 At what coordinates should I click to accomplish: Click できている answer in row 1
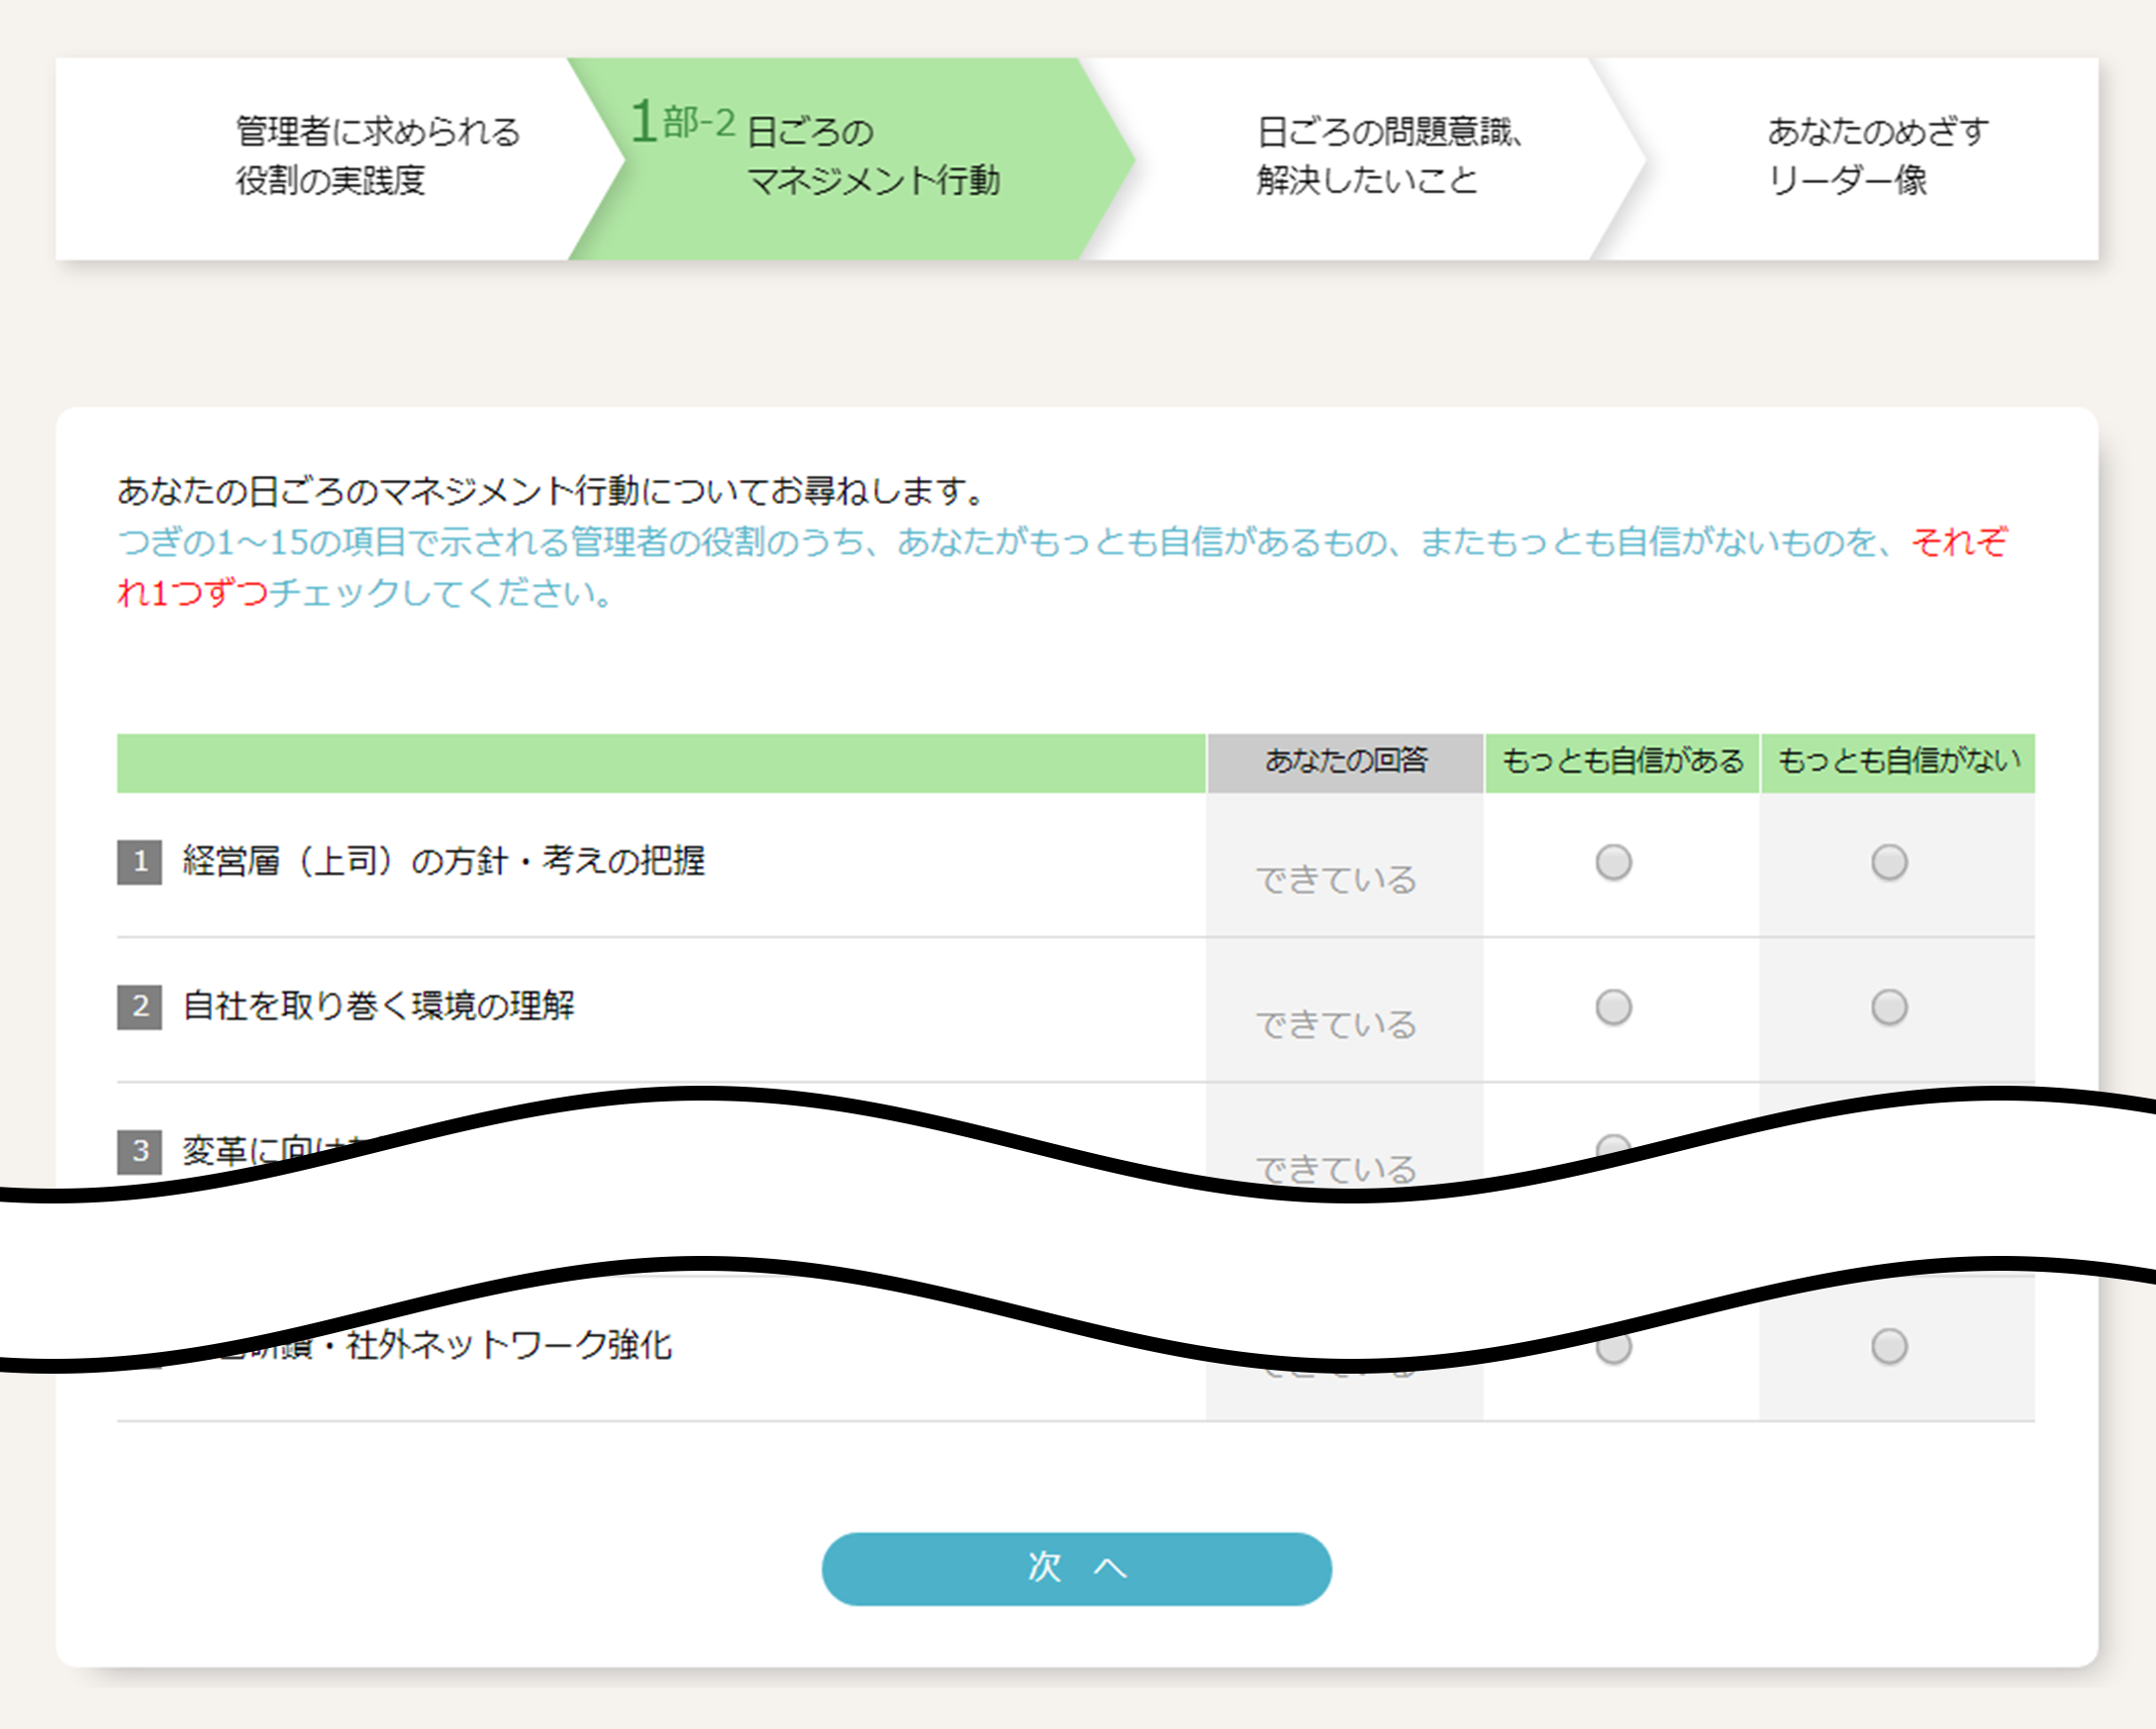pyautogui.click(x=1336, y=880)
